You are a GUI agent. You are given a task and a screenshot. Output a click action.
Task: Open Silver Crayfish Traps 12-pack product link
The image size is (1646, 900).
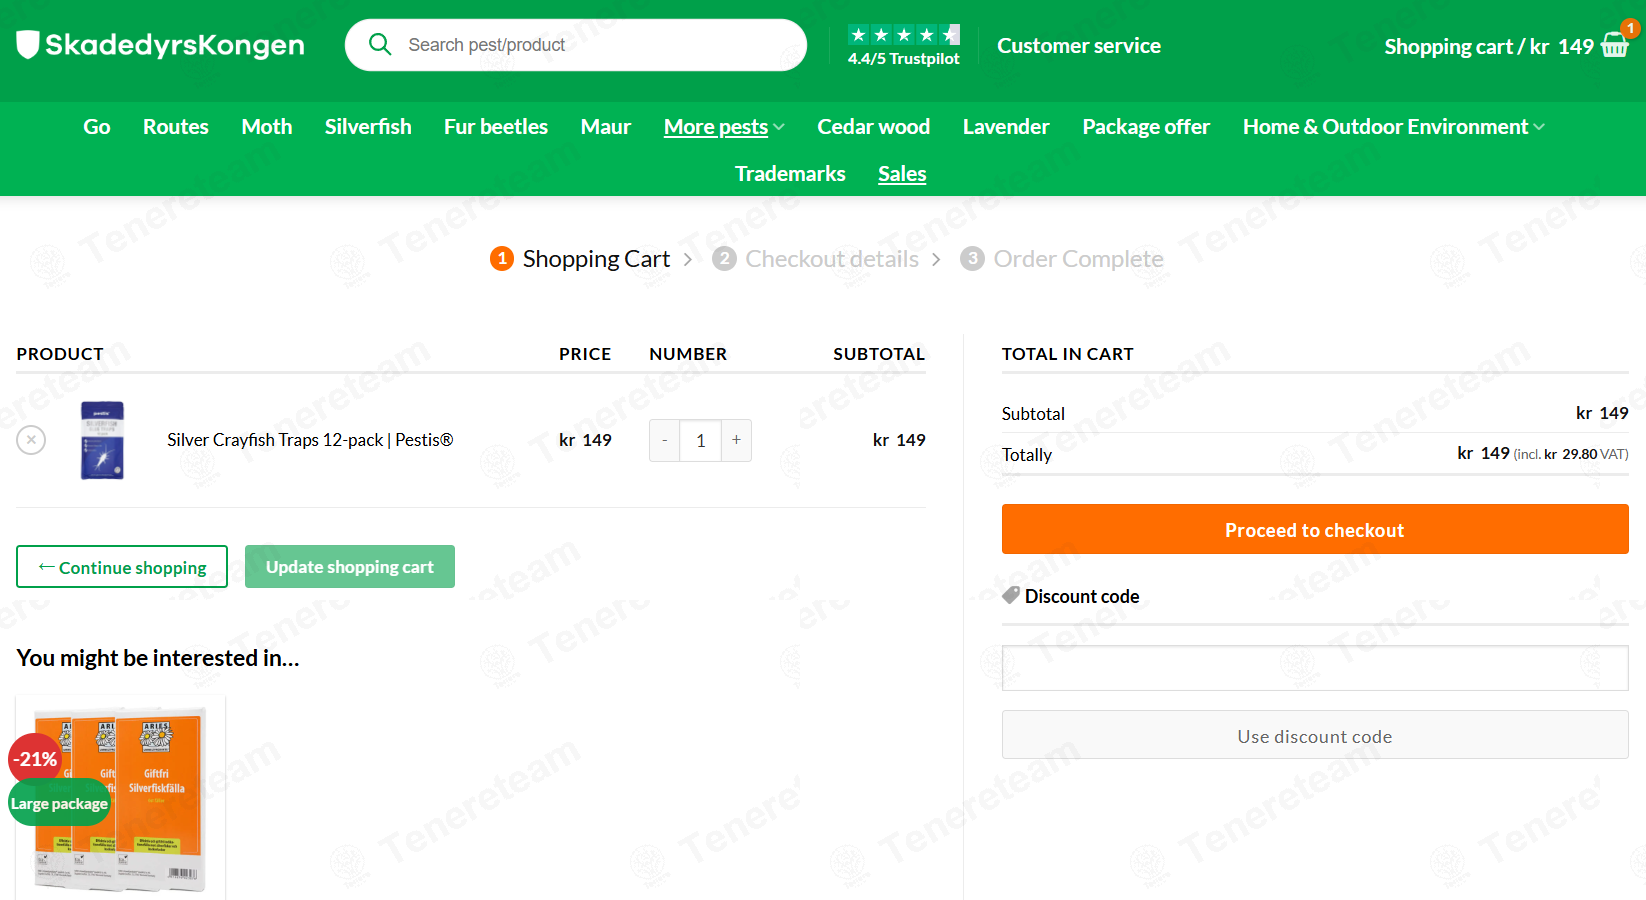pos(310,440)
